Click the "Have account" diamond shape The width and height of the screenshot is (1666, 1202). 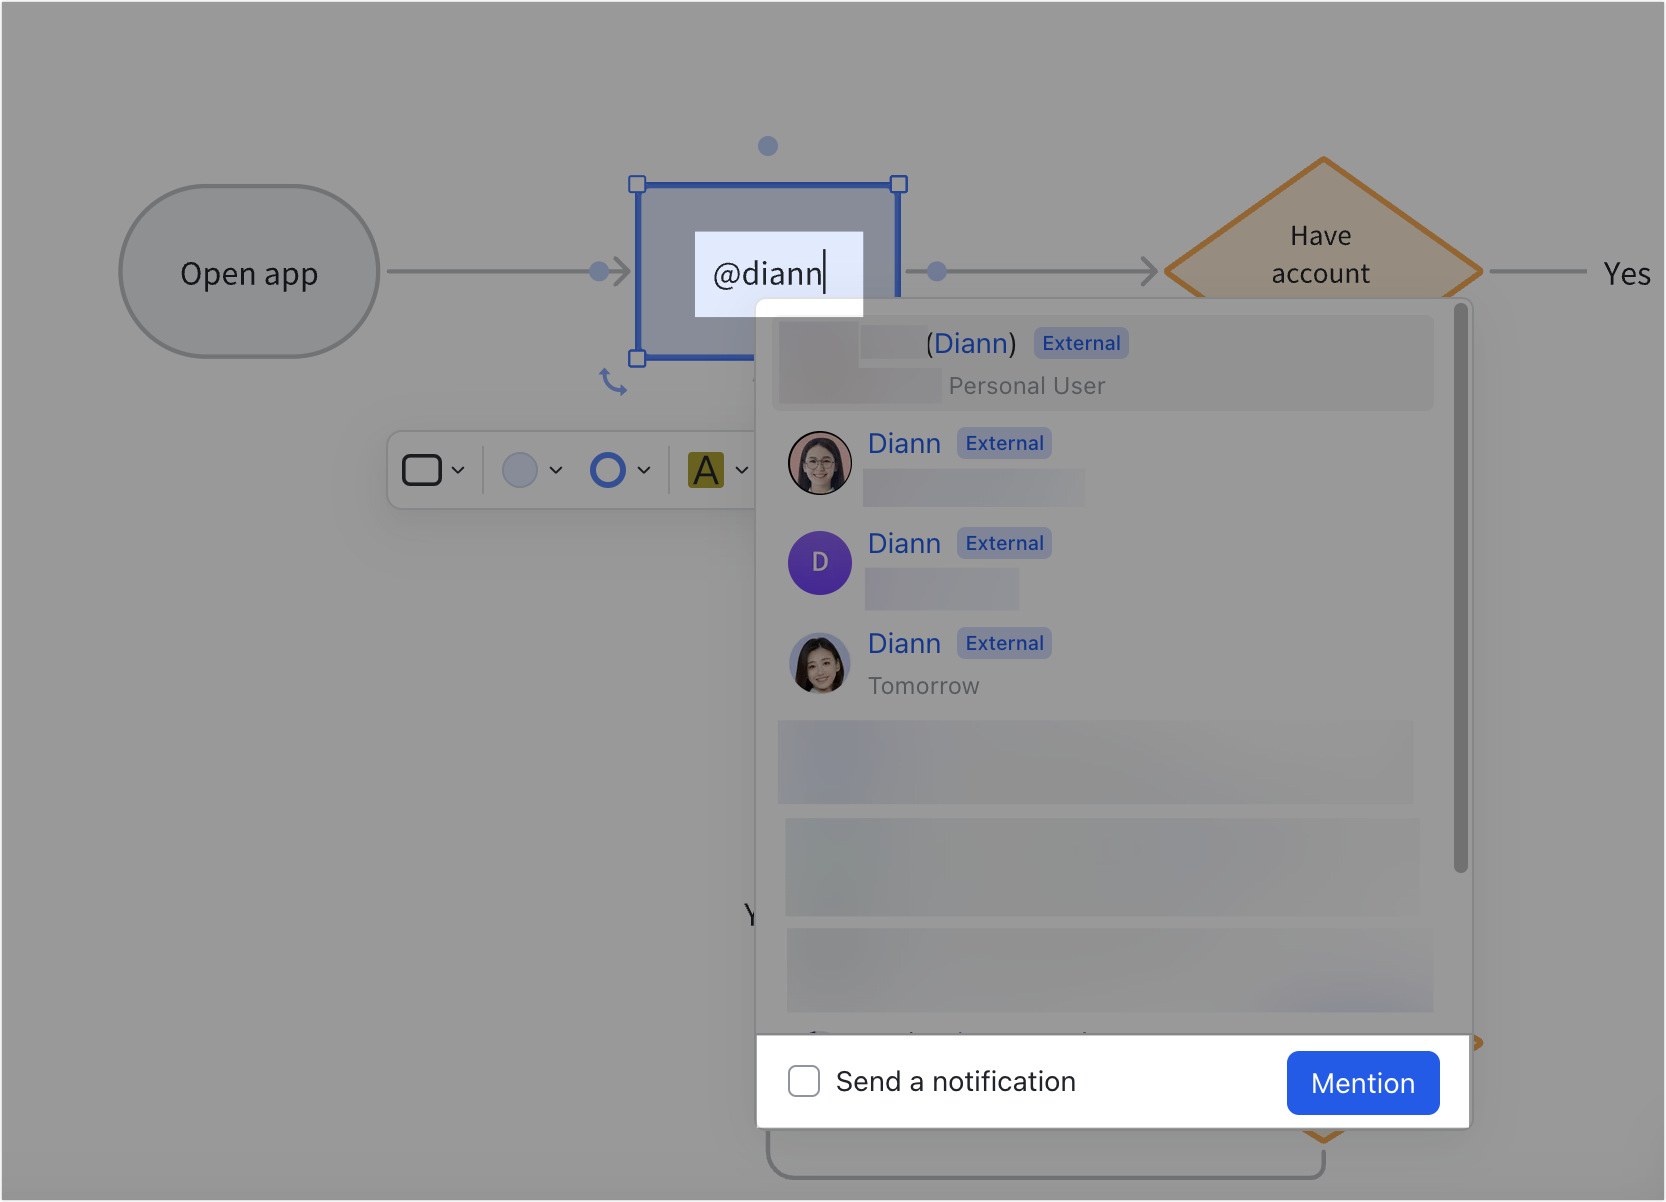point(1321,253)
